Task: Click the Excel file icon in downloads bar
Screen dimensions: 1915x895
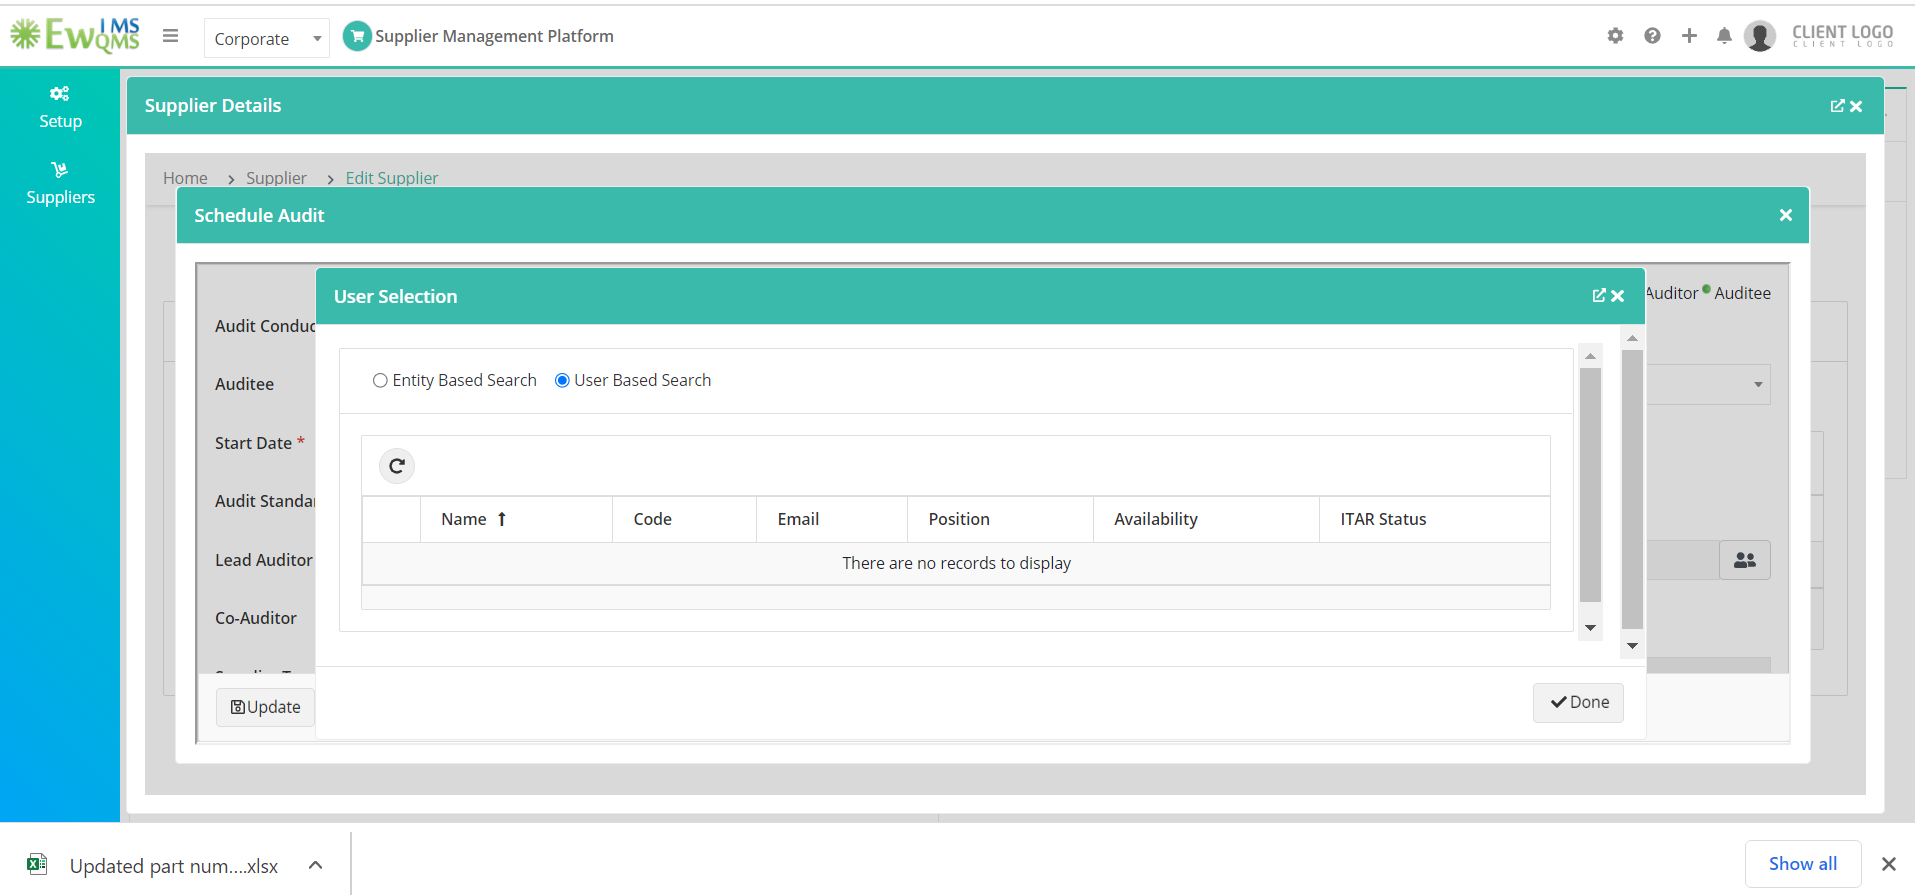Action: [x=37, y=864]
